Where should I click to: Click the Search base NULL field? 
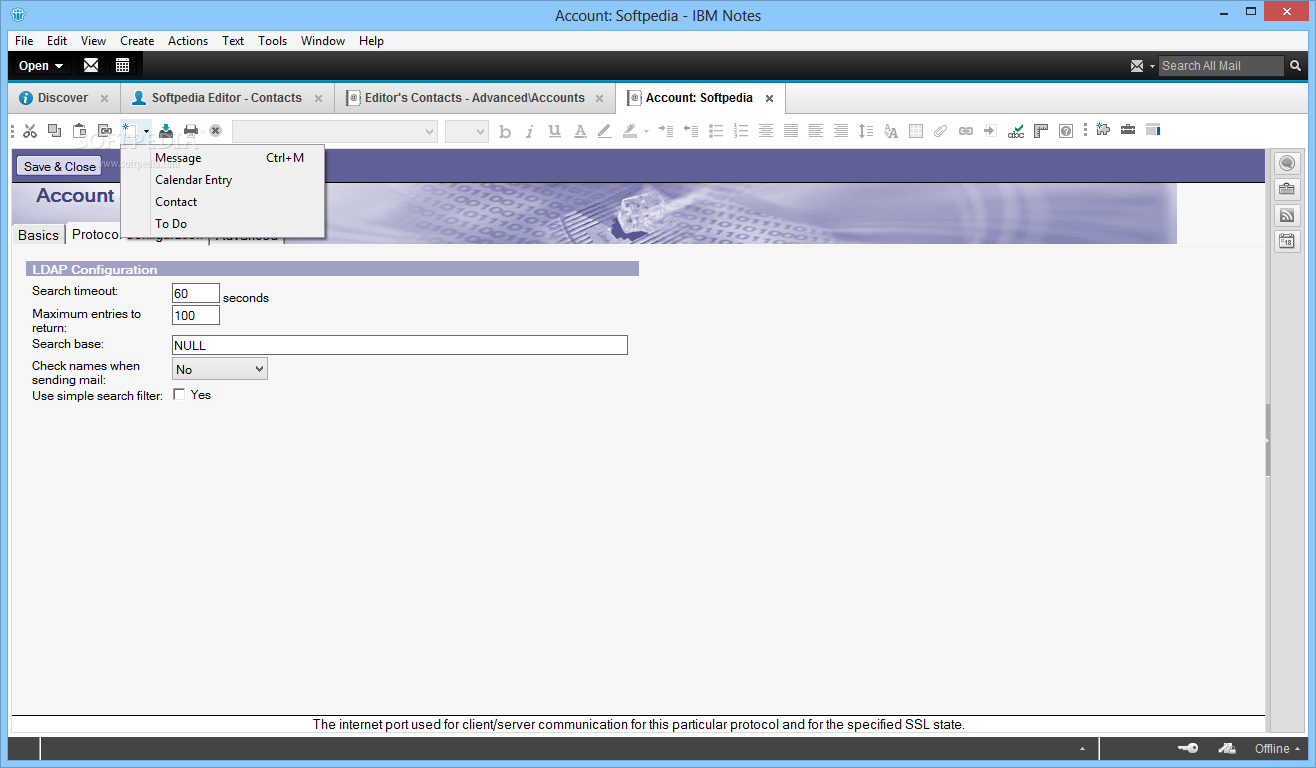(x=400, y=345)
